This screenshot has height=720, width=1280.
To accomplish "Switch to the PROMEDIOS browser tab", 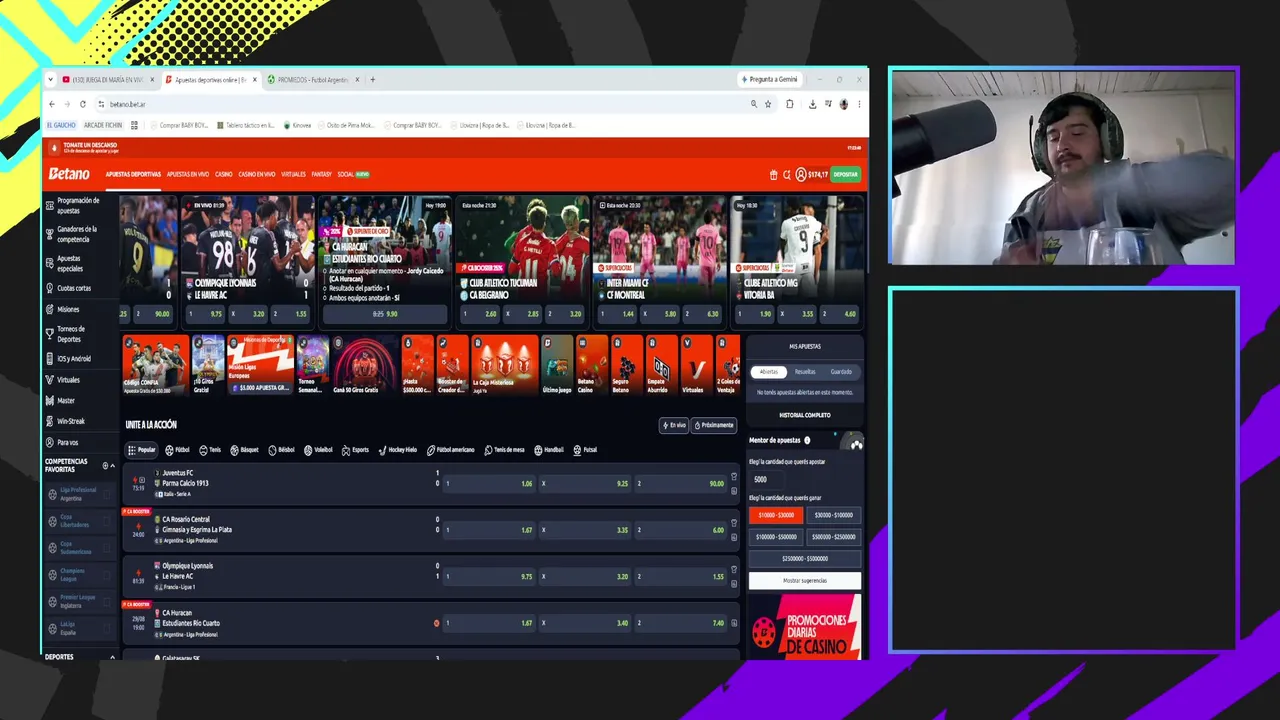I will 312,80.
